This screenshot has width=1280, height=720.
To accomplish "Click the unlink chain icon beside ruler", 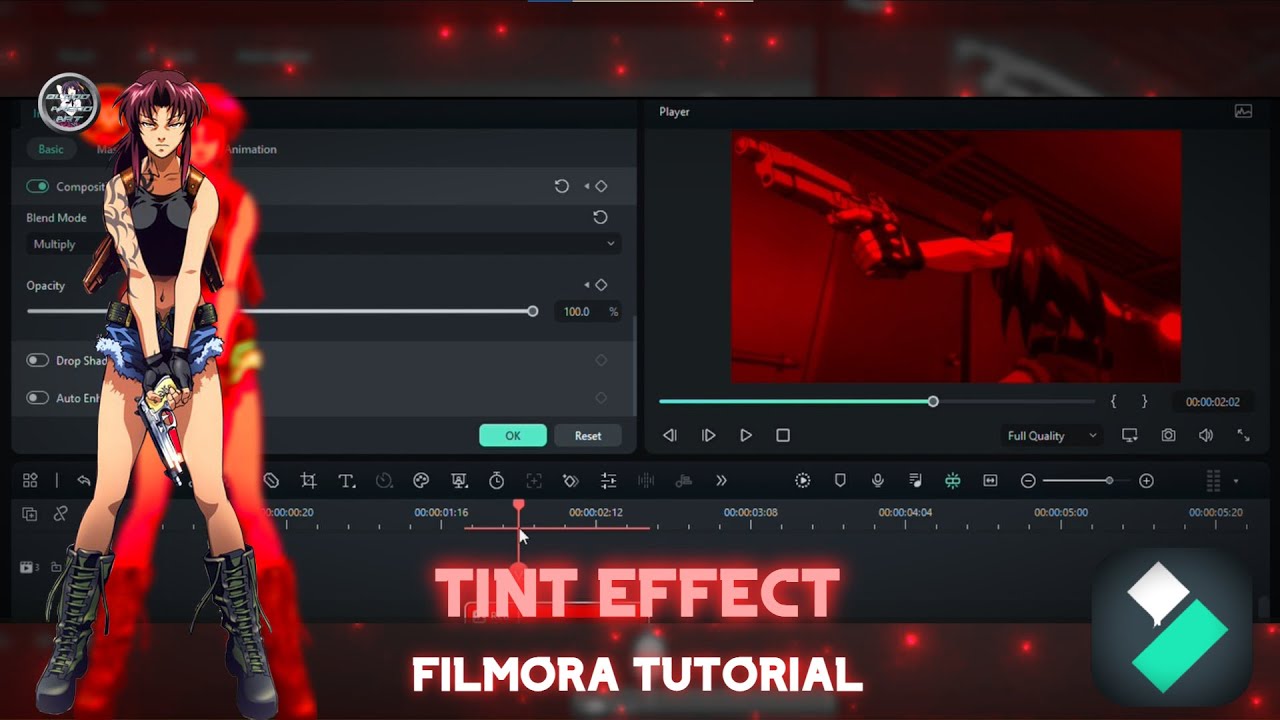I will pos(60,514).
